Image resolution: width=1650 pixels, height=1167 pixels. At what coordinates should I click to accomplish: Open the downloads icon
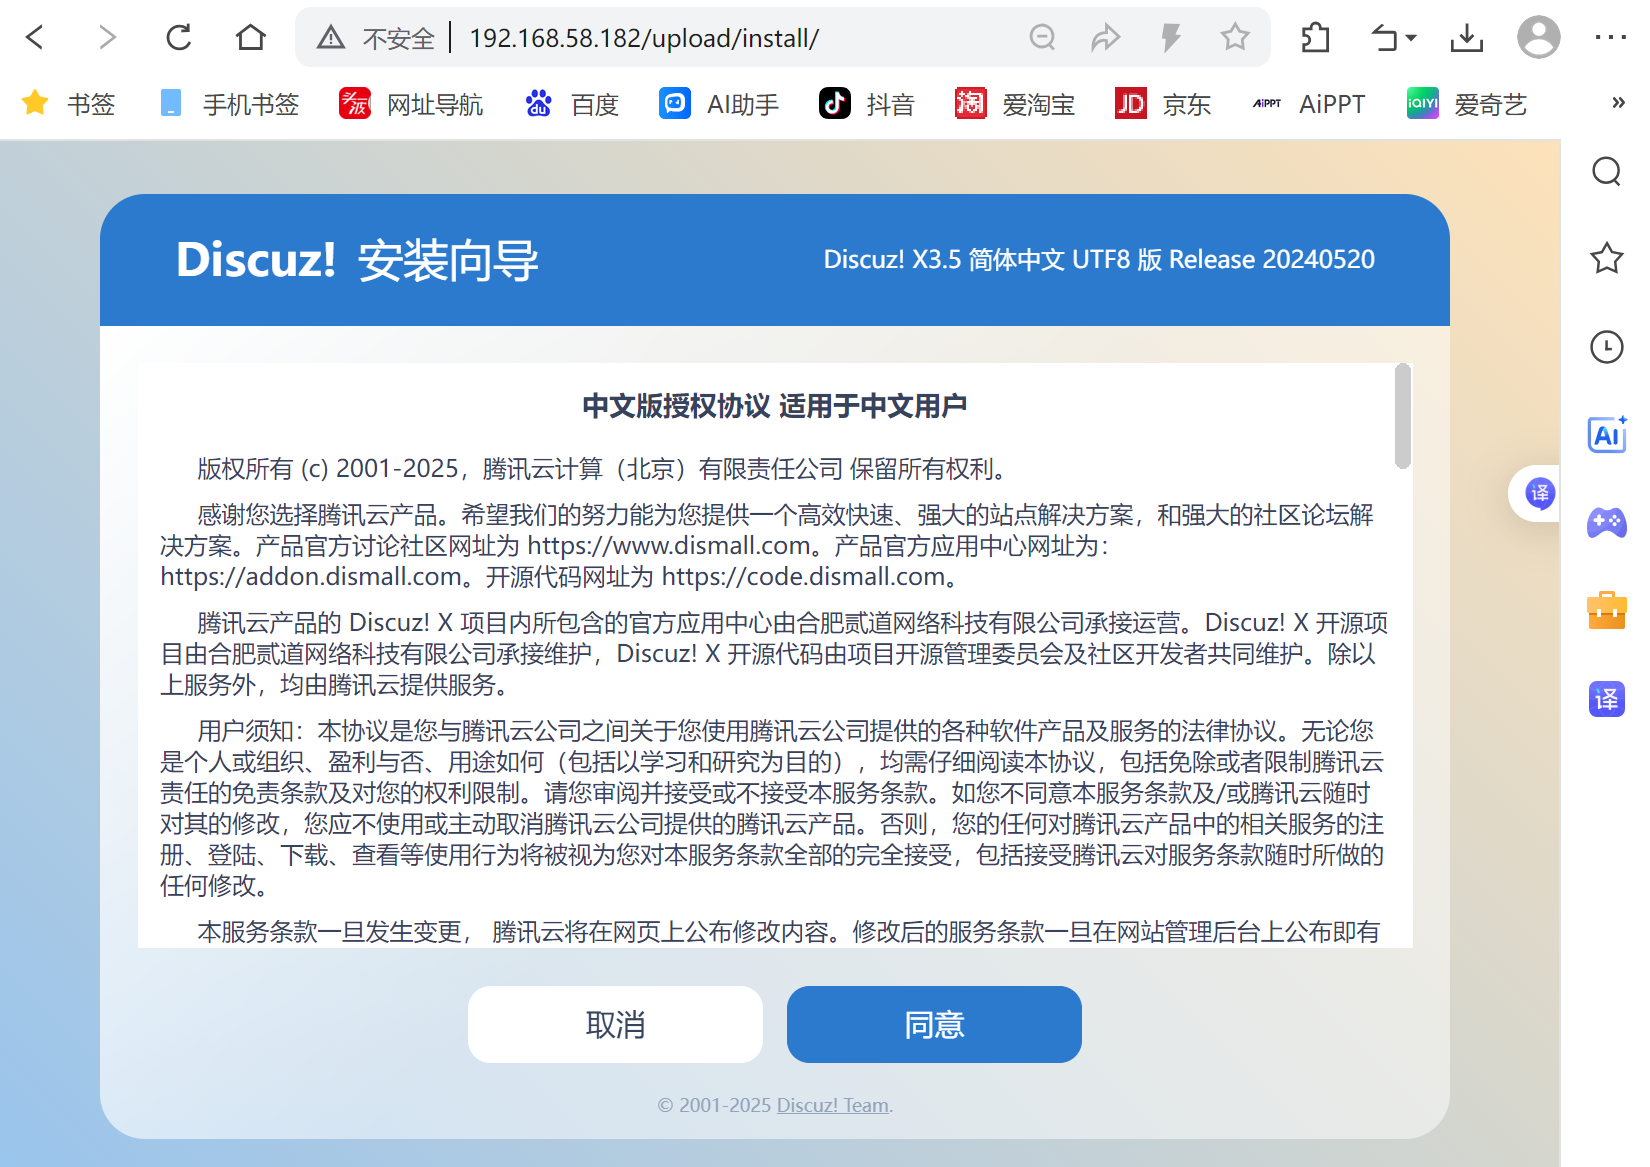click(1467, 38)
